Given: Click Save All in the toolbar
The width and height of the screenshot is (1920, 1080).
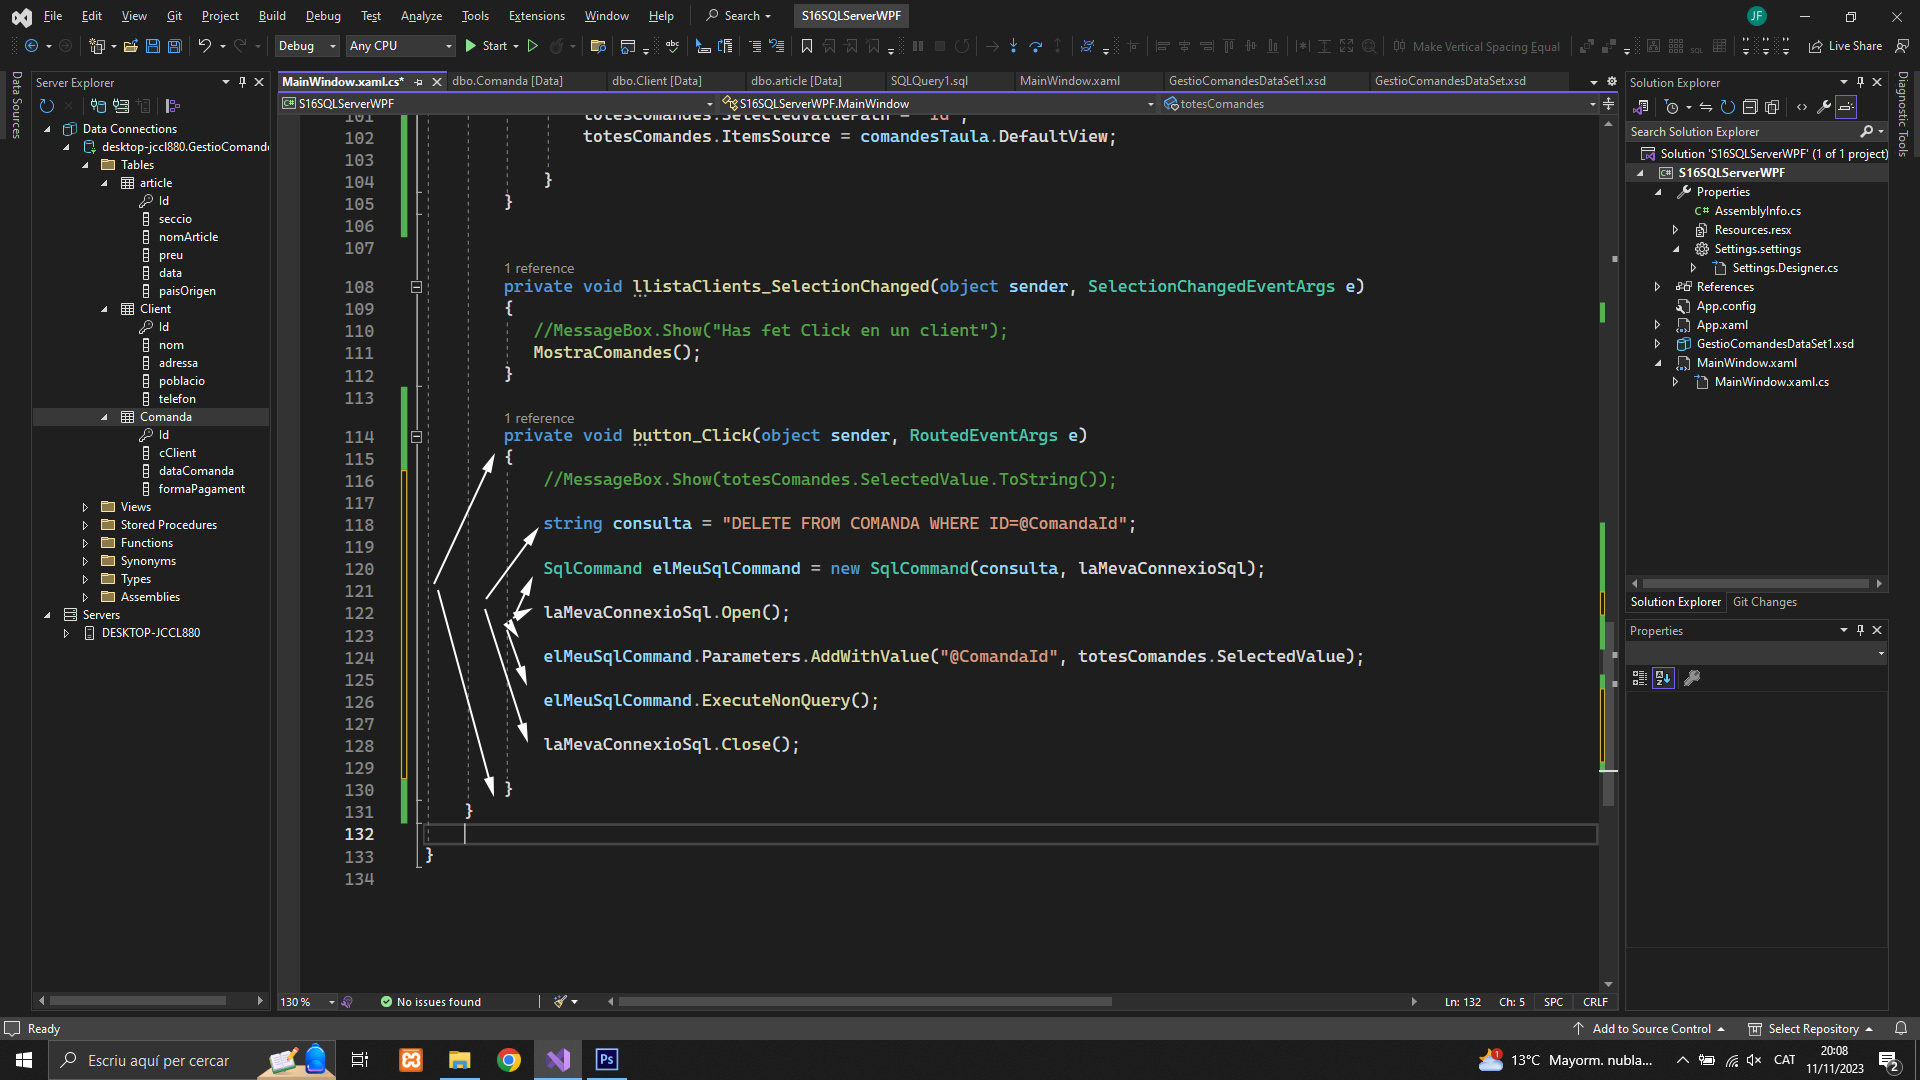Looking at the screenshot, I should coord(174,46).
